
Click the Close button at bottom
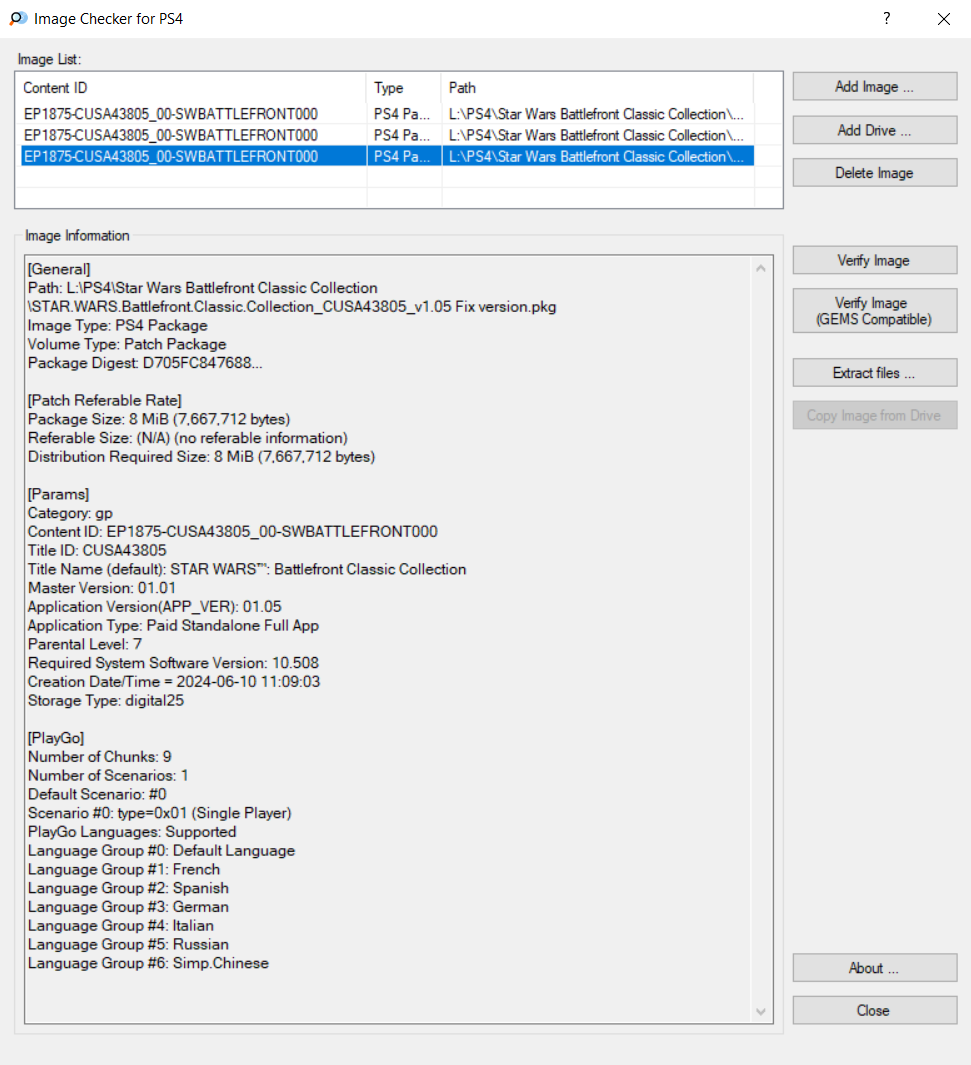pos(875,1011)
